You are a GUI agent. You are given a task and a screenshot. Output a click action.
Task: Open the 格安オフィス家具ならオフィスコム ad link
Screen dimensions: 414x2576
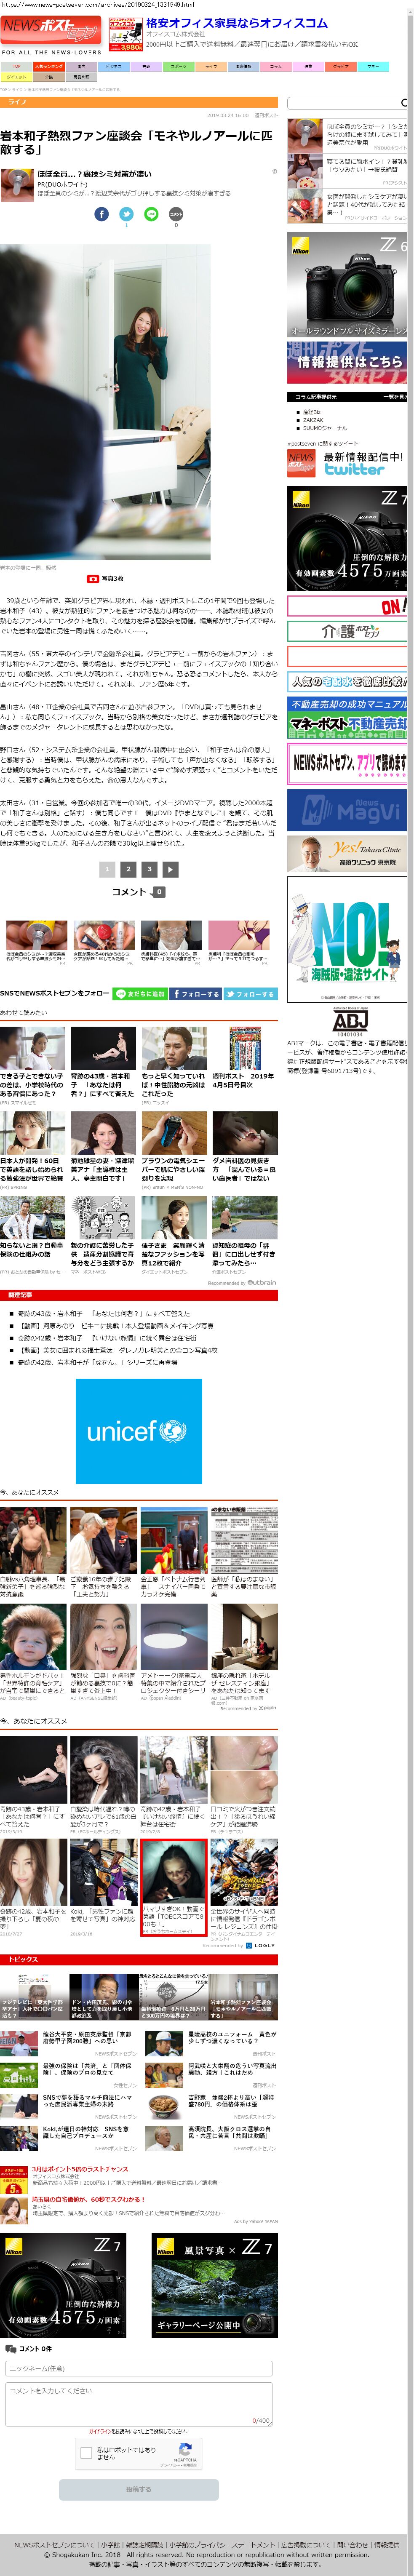pyautogui.click(x=237, y=23)
